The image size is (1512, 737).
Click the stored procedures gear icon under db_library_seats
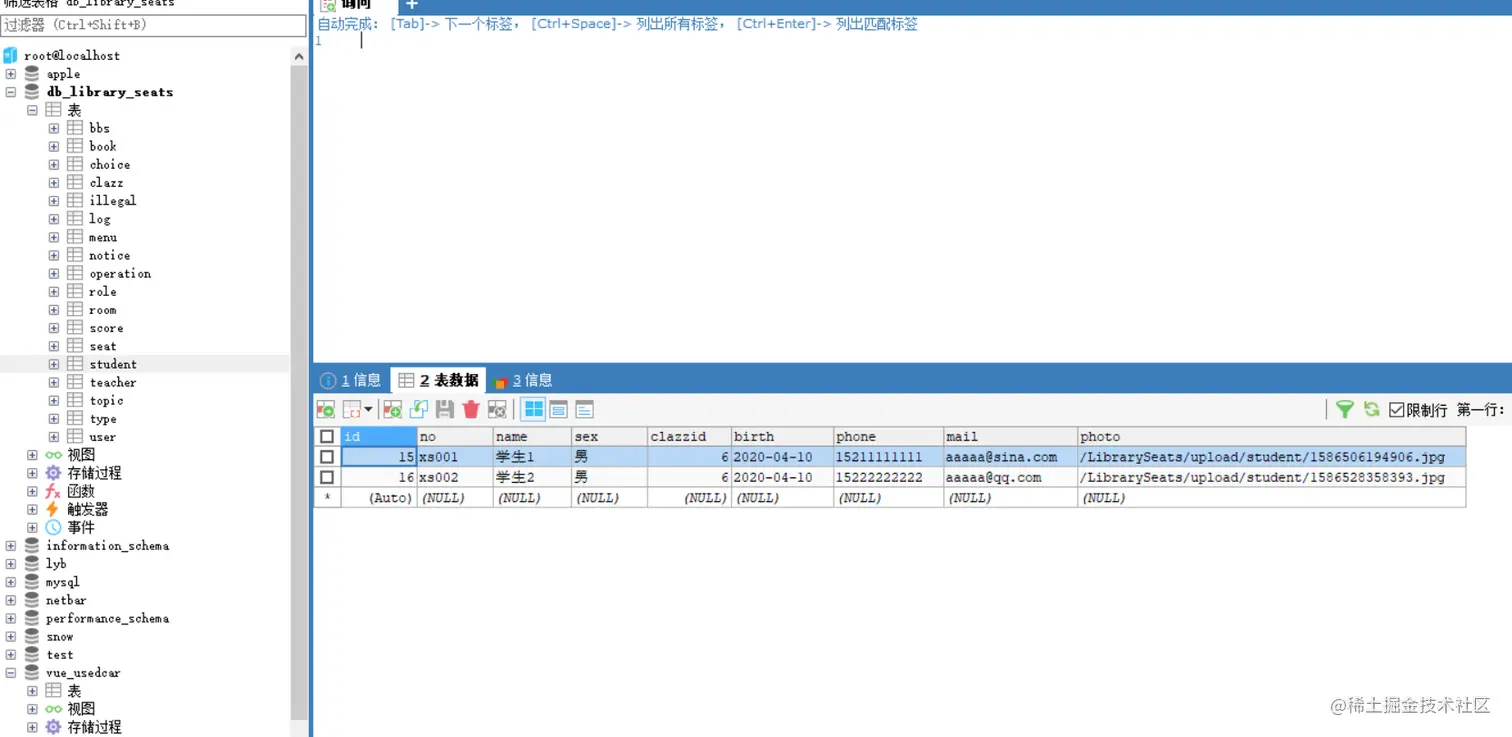point(53,473)
